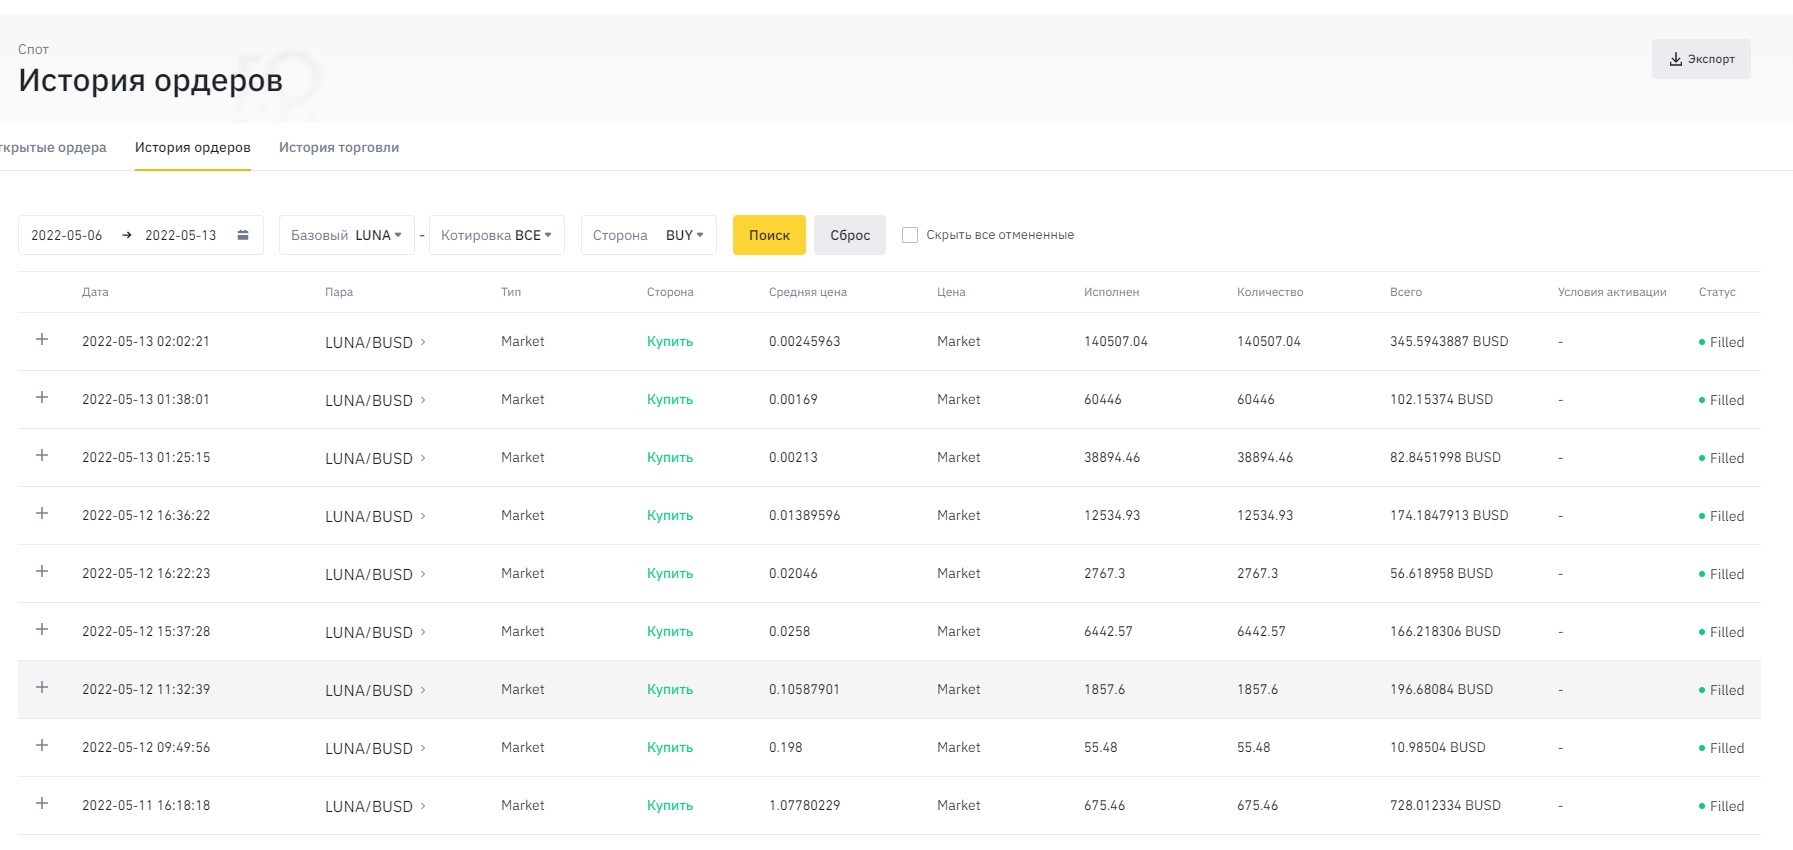The image size is (1793, 850).
Task: Click average price 0.10587901
Action: coord(805,689)
